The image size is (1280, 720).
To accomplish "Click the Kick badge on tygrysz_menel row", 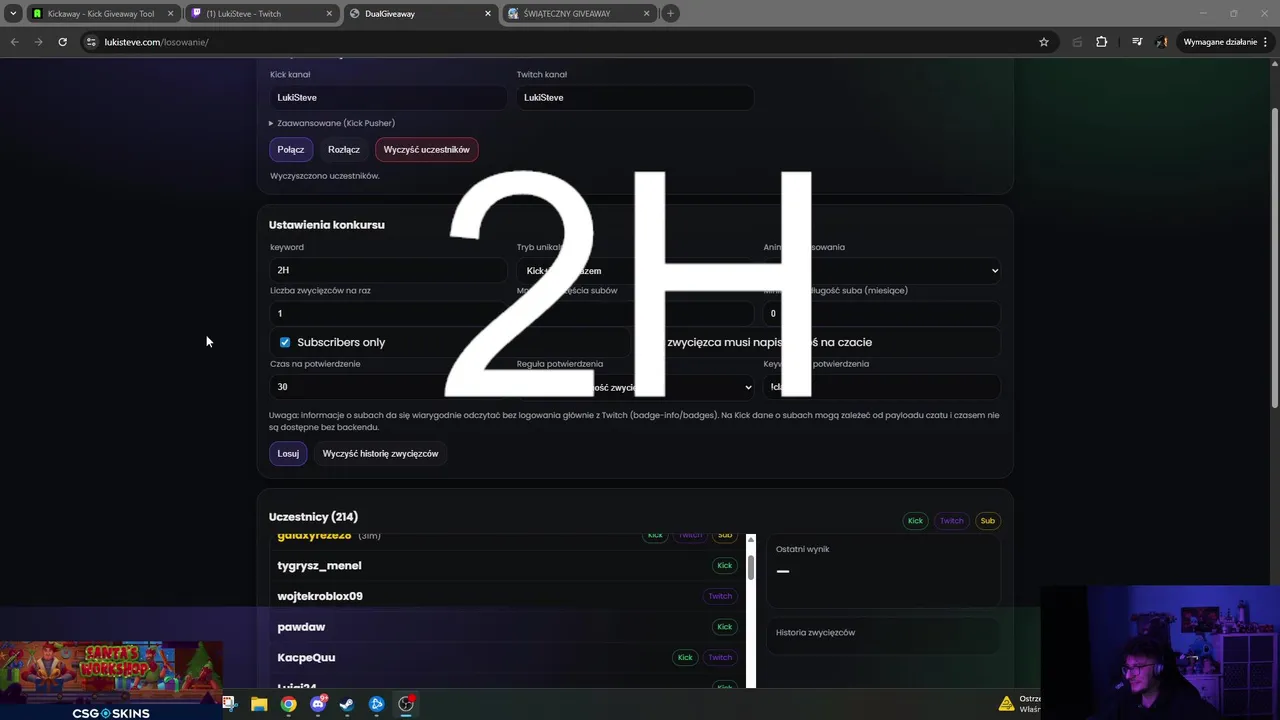I will (x=724, y=566).
